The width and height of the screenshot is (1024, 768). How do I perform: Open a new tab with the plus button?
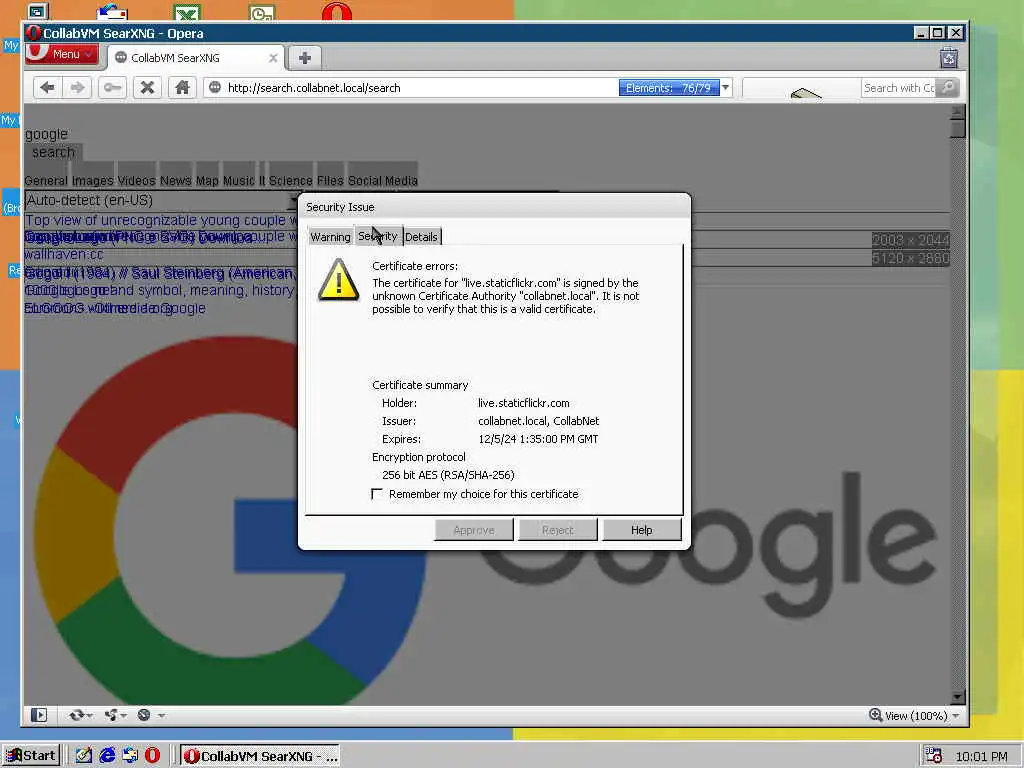pyautogui.click(x=304, y=57)
